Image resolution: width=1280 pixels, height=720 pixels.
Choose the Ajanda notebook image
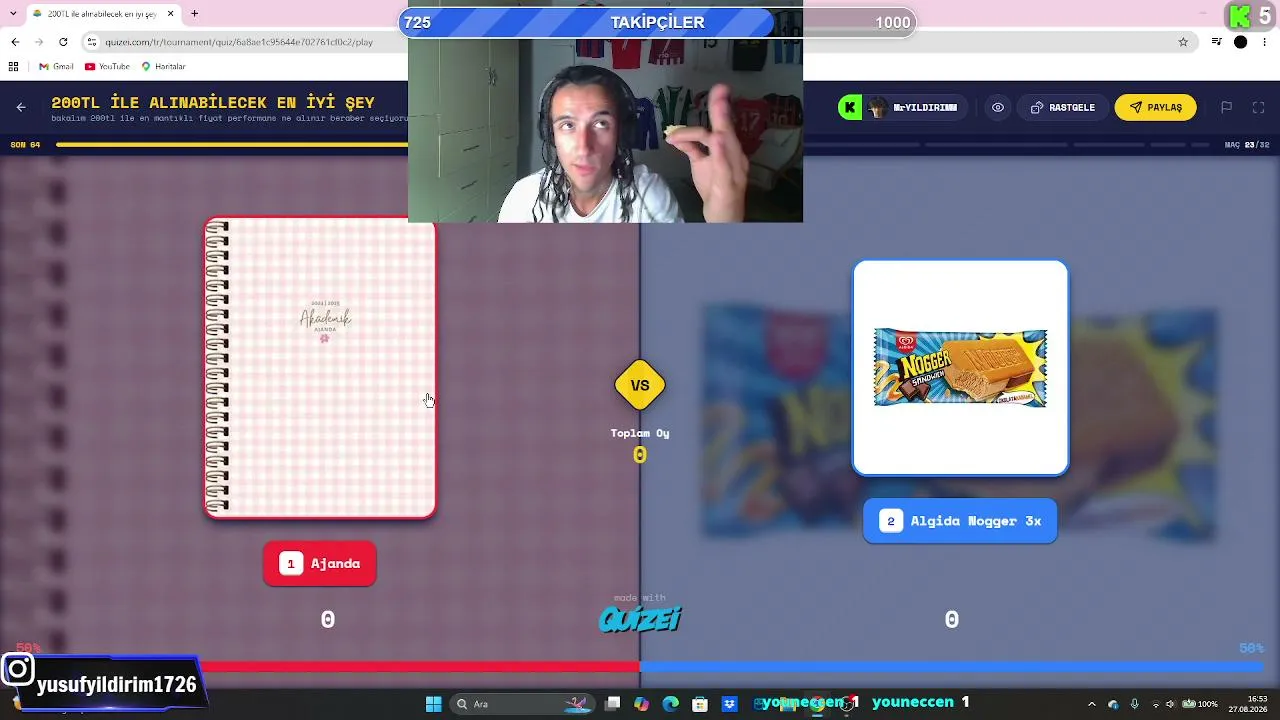[320, 368]
